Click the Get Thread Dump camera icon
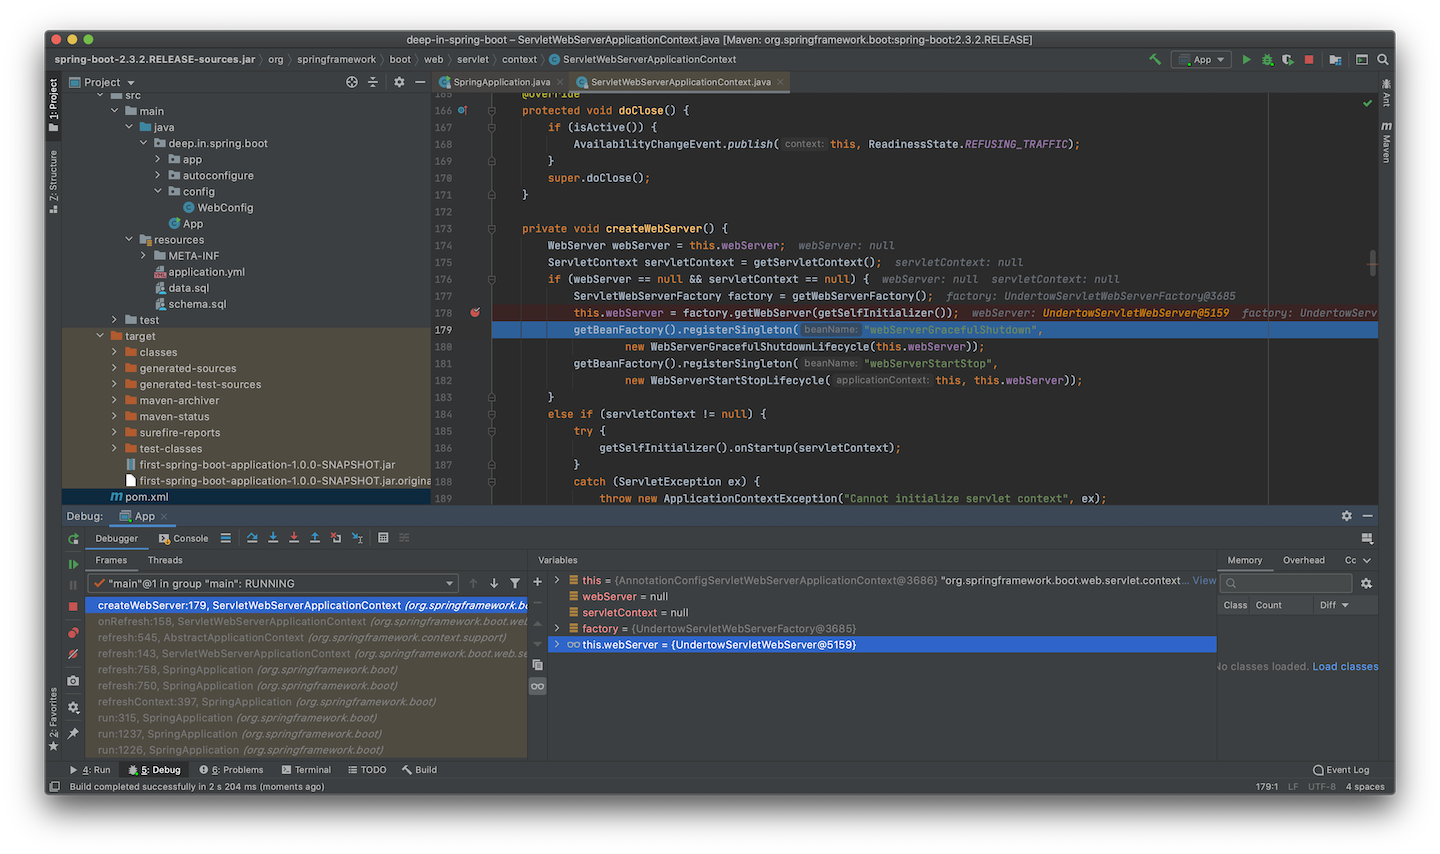The height and width of the screenshot is (854, 1440). [x=73, y=681]
